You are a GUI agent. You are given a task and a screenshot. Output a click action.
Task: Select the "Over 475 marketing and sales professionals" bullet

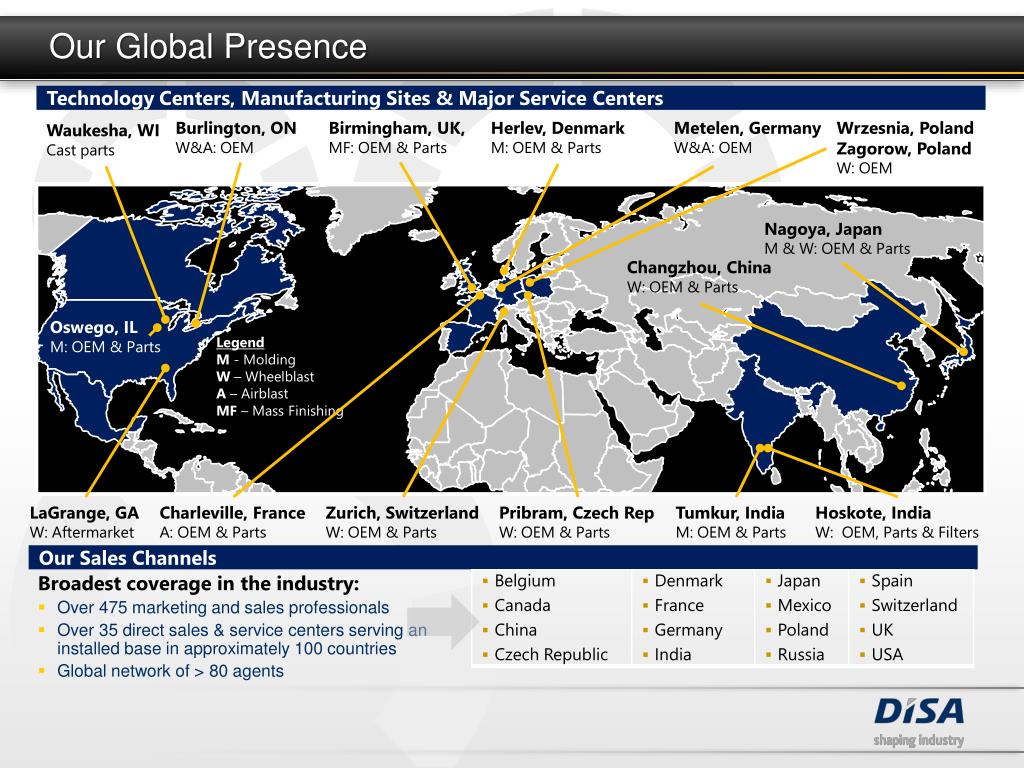pyautogui.click(x=223, y=607)
